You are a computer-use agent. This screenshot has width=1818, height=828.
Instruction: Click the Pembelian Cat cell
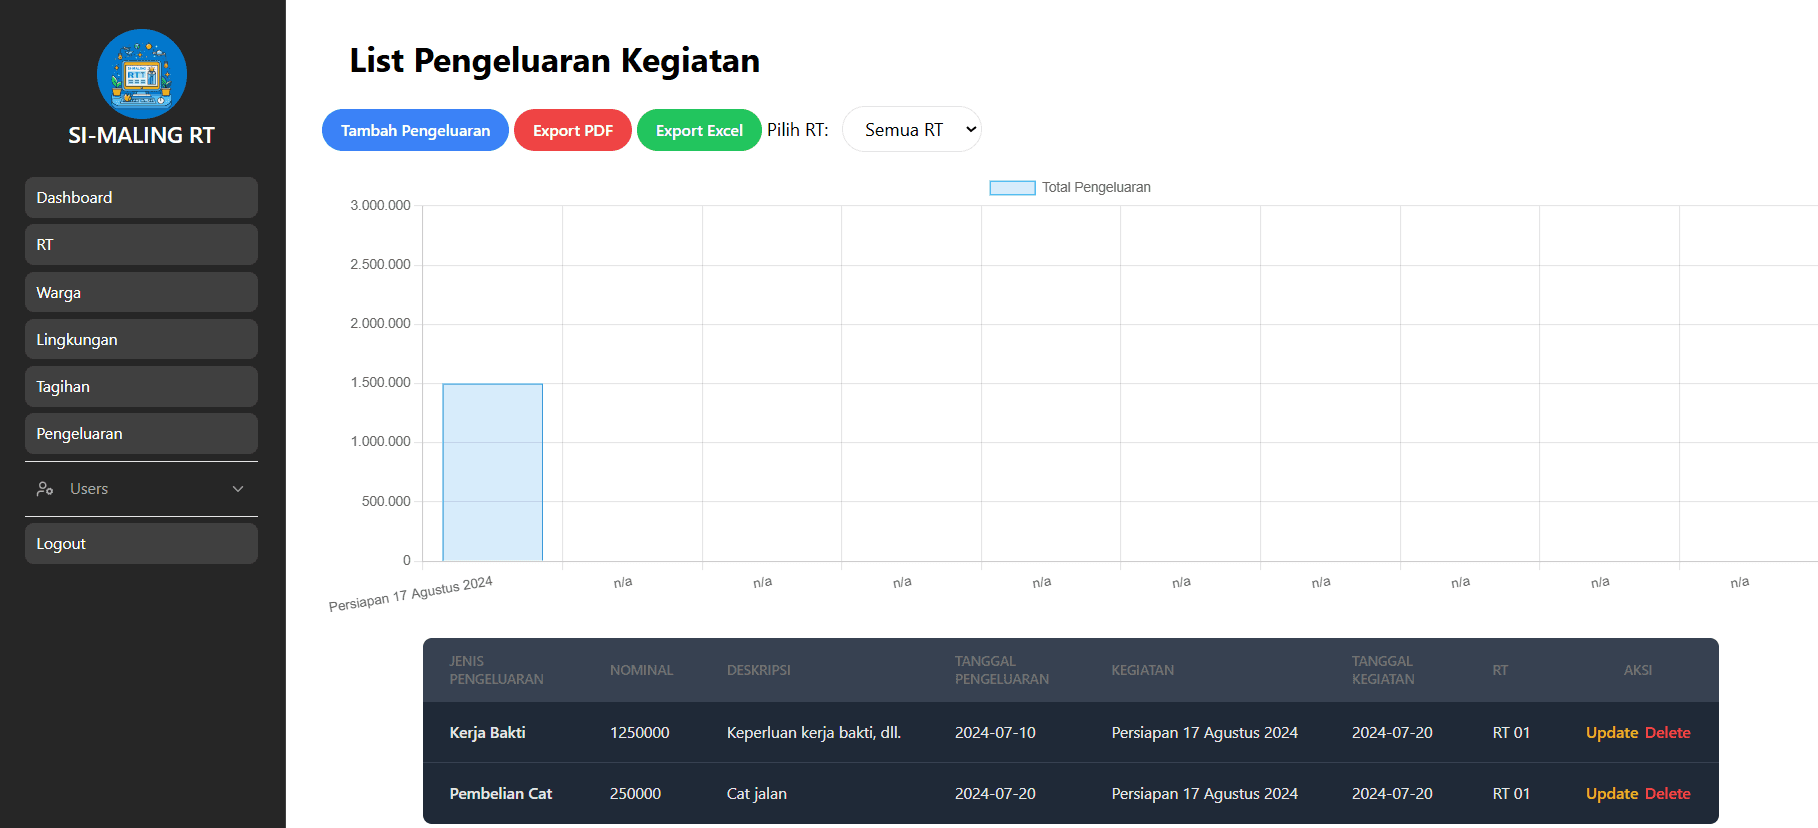pos(501,794)
